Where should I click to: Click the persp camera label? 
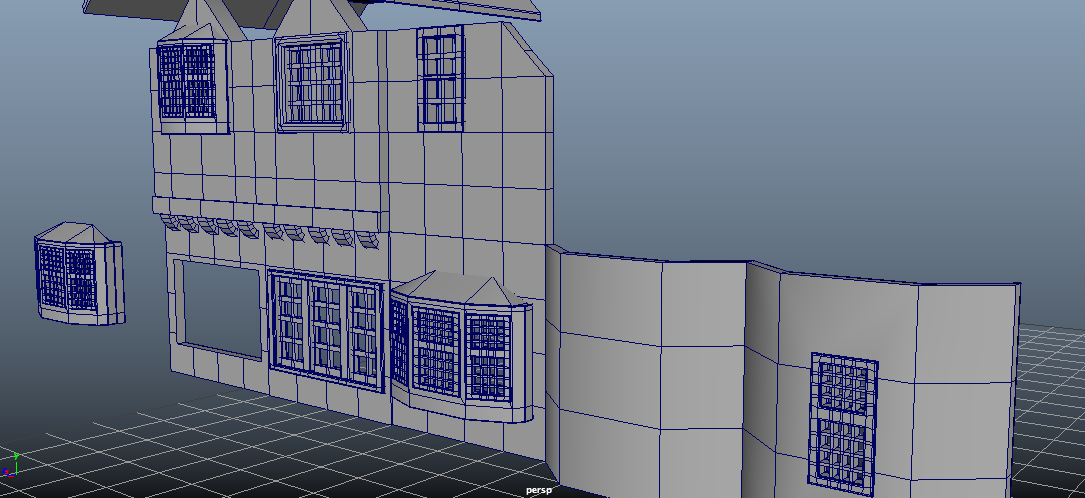(x=539, y=490)
